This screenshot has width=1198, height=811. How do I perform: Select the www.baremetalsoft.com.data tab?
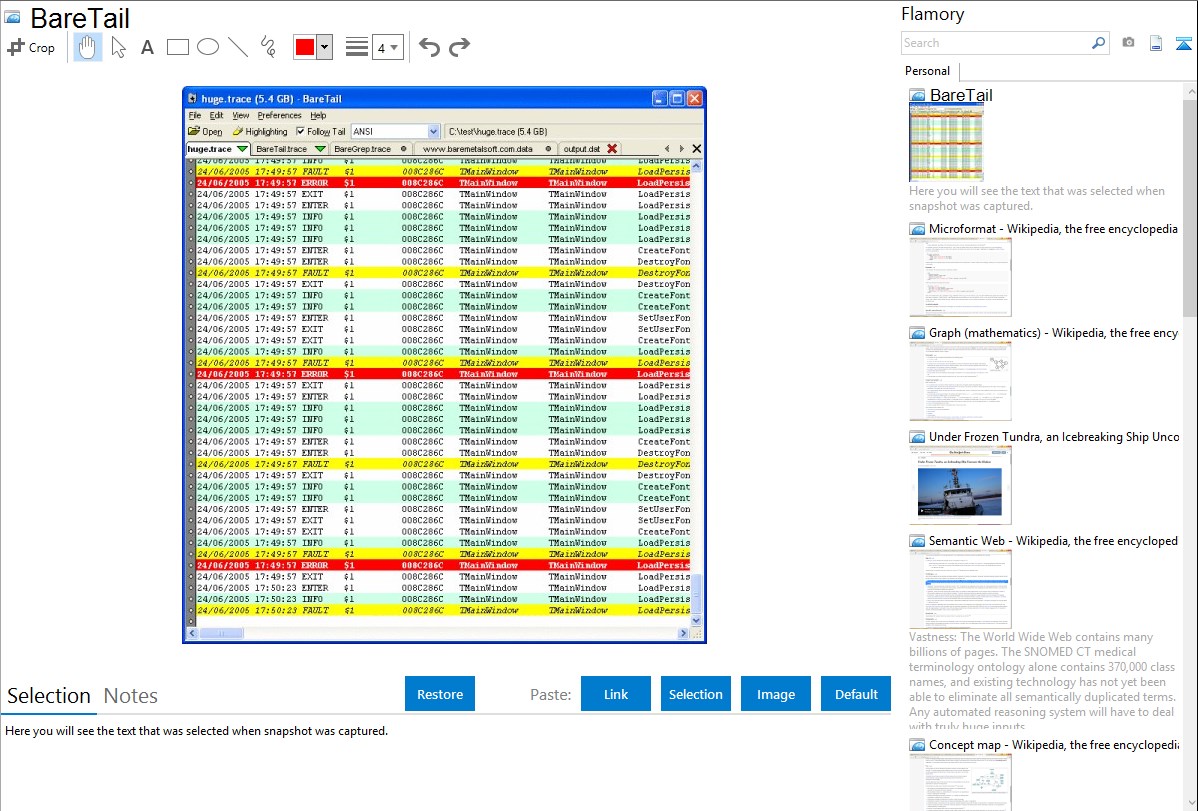(485, 149)
